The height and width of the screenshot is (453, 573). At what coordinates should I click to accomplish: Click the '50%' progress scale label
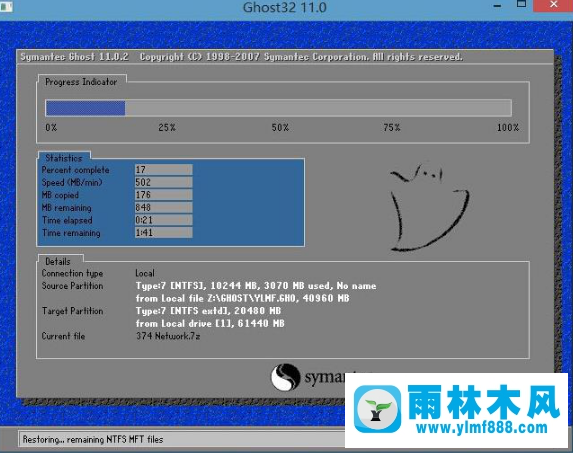tap(280, 127)
